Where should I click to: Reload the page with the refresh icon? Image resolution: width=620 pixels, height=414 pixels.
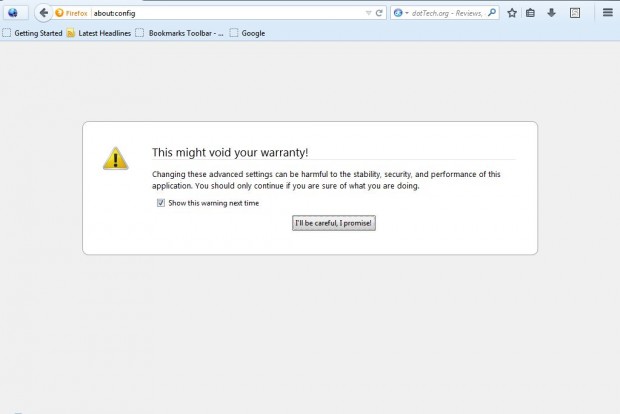pos(379,13)
